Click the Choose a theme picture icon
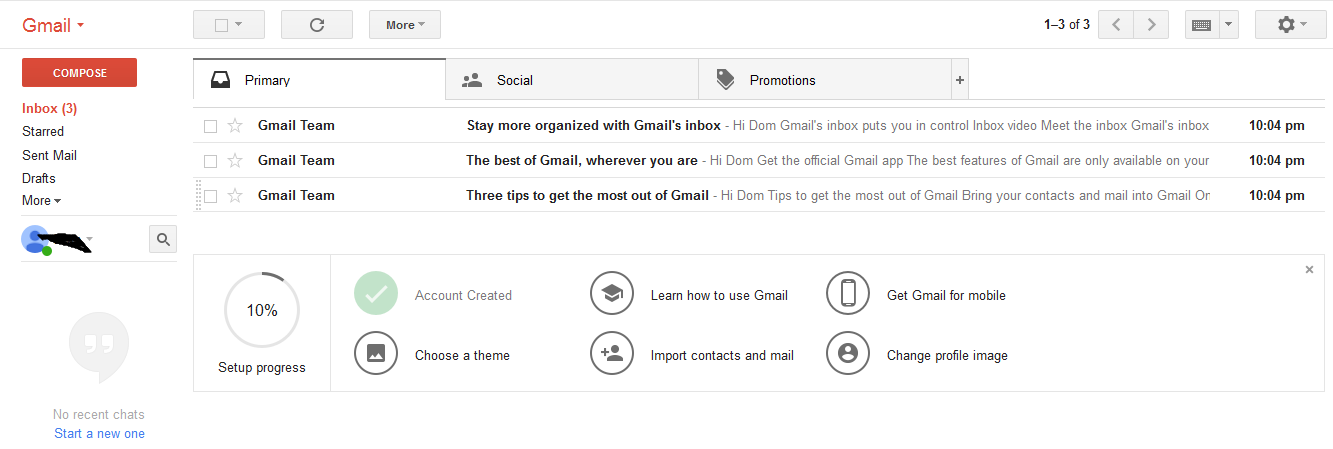The image size is (1333, 449). point(376,353)
